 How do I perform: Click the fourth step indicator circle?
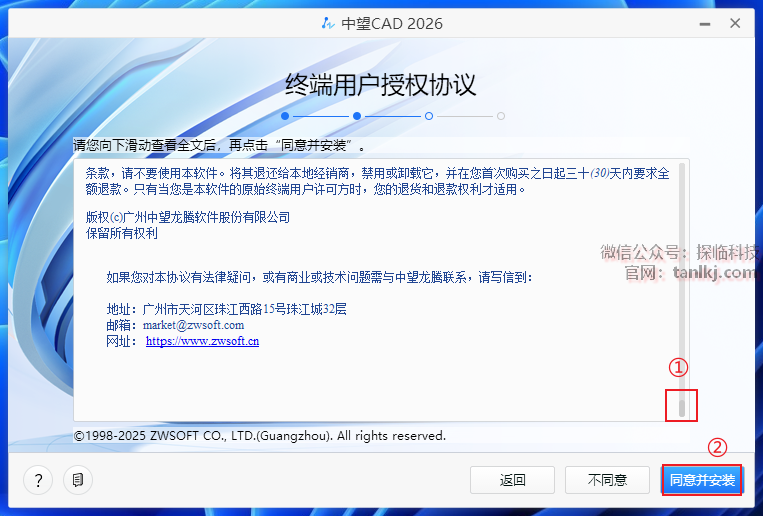501,116
